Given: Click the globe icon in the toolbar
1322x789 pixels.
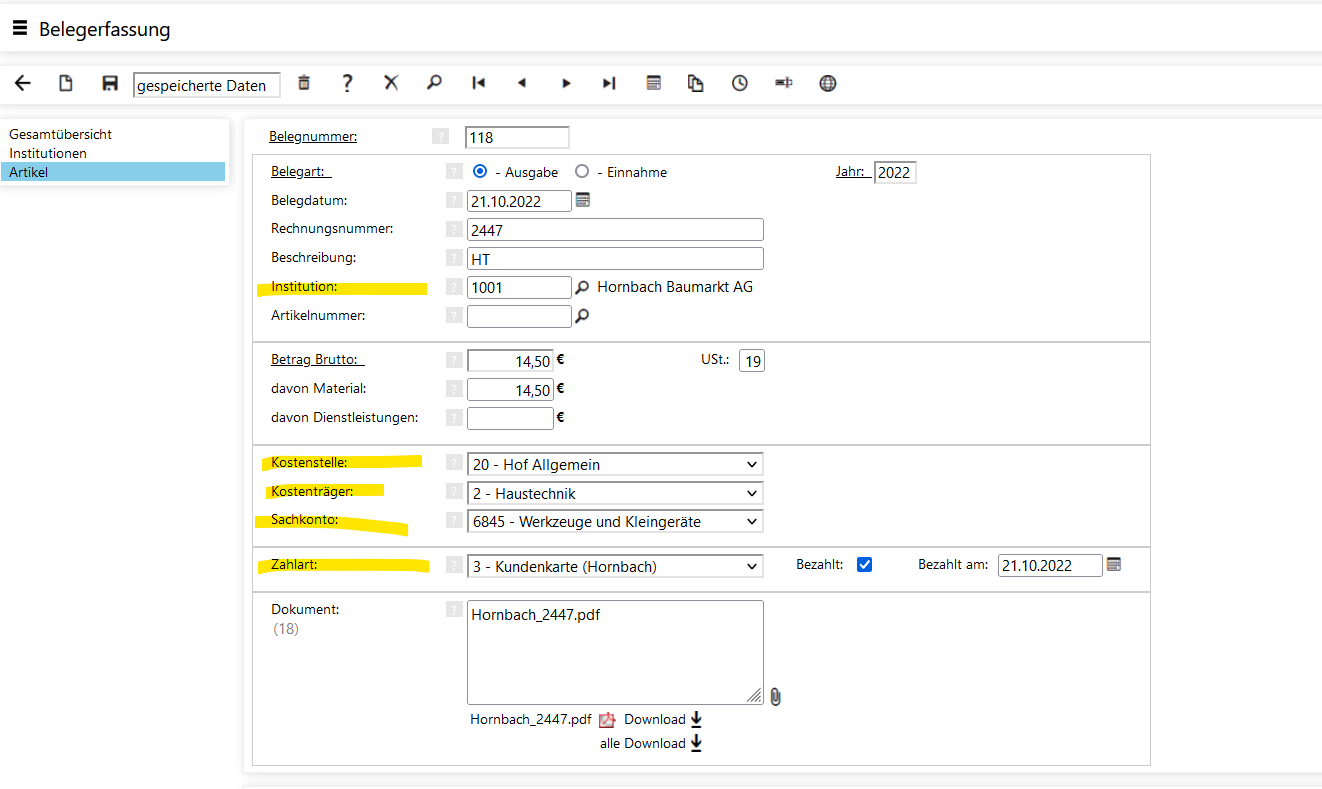Looking at the screenshot, I should (827, 84).
